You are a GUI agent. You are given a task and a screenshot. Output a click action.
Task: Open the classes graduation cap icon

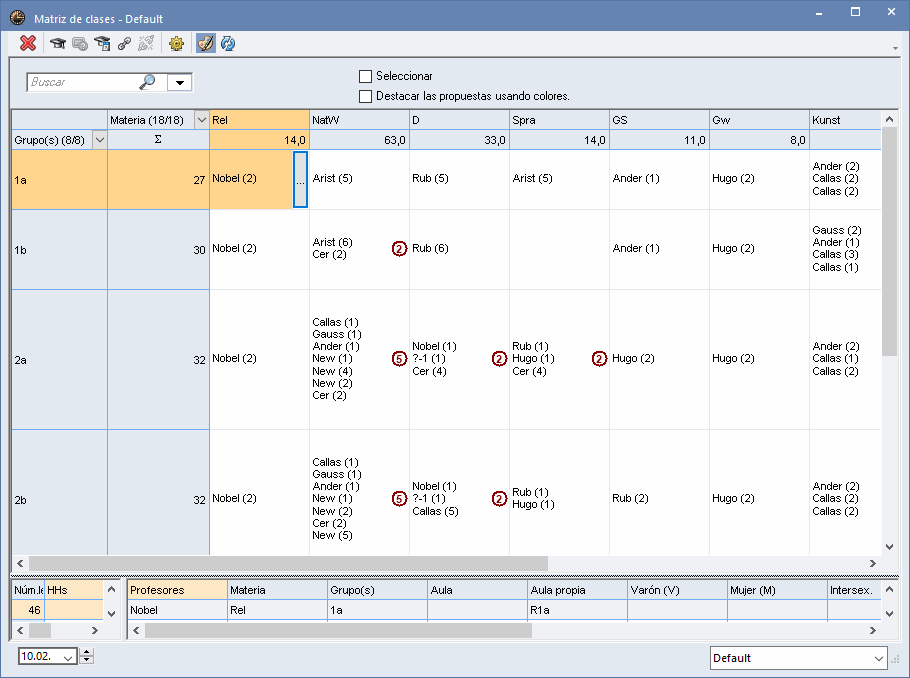(x=57, y=43)
